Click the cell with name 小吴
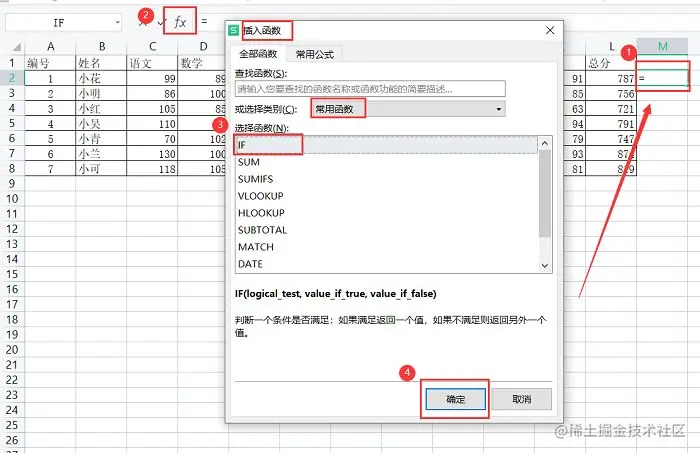The width and height of the screenshot is (700, 453). click(101, 124)
